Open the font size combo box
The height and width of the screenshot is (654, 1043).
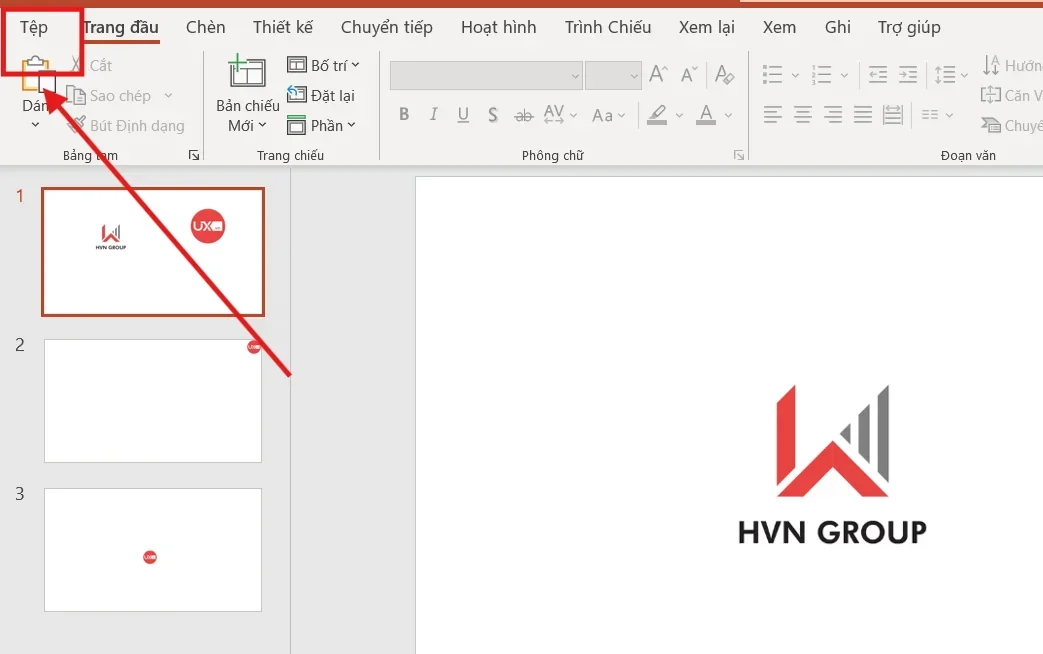coord(613,76)
